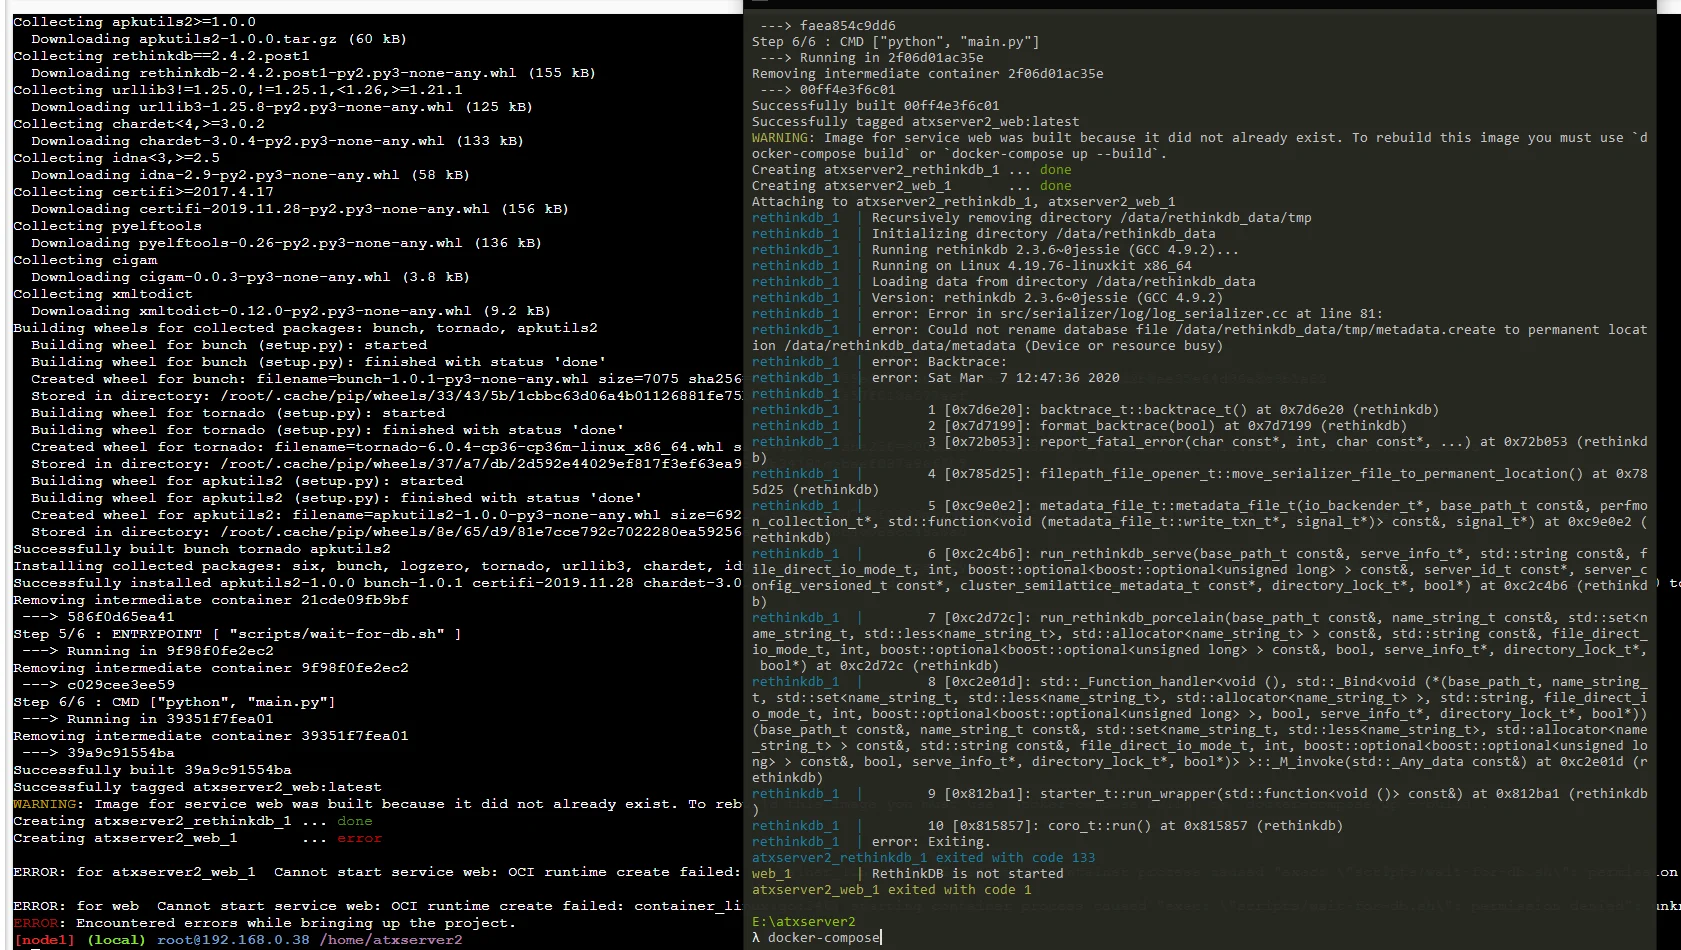The image size is (1681, 950).
Task: Select 'Collecting certifi>=2017.4.17' line
Action: pyautogui.click(x=143, y=192)
